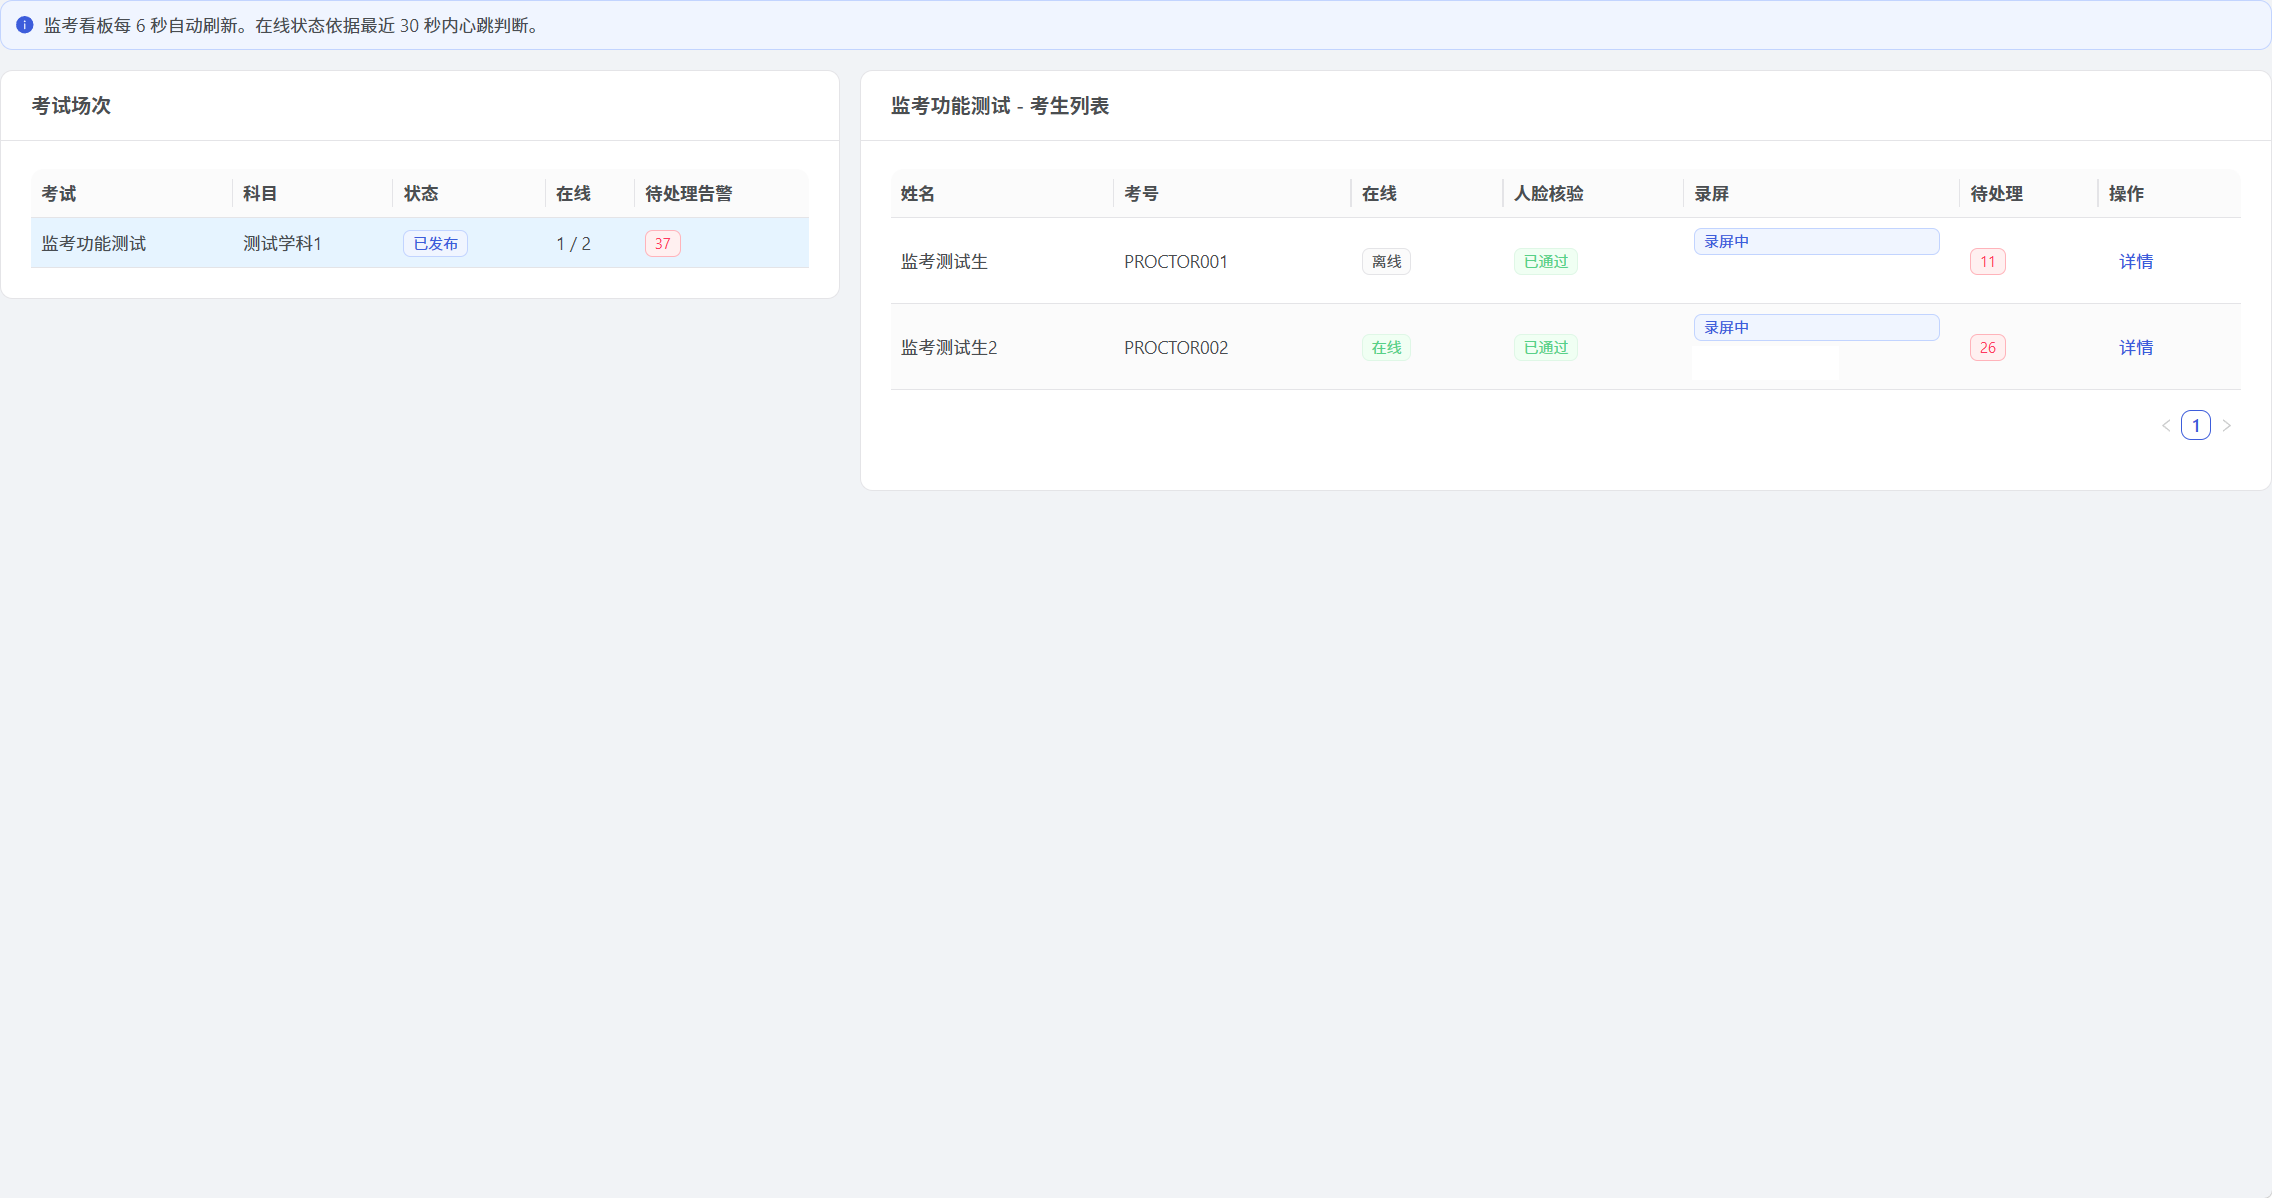
Task: Click the 人脸核验 column header
Action: point(1548,193)
